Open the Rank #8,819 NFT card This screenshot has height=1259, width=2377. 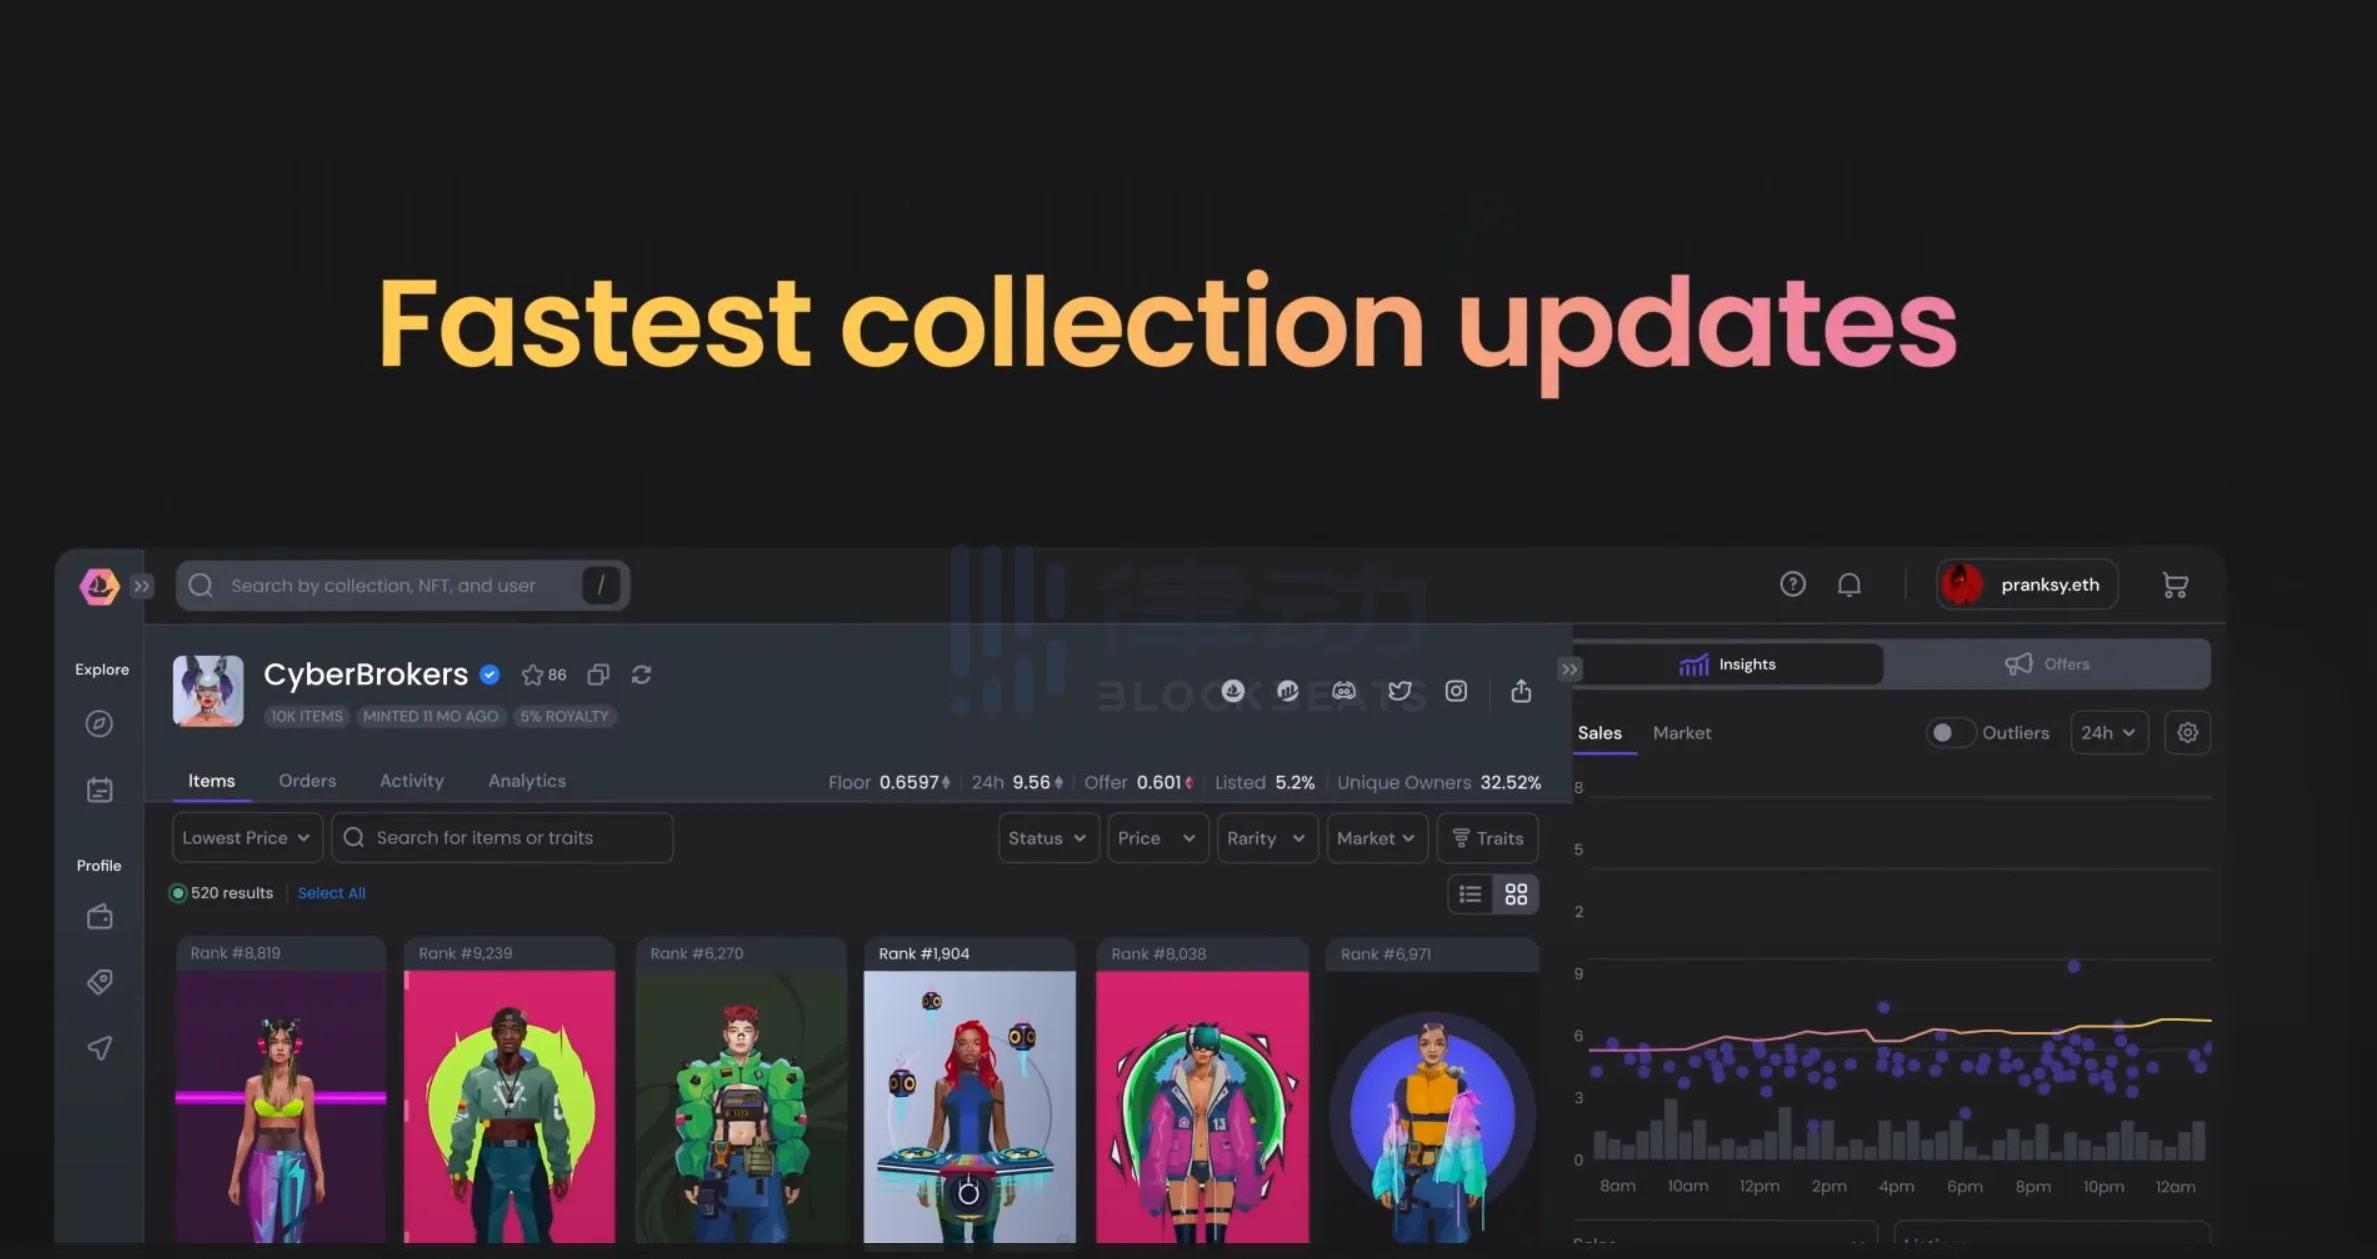pyautogui.click(x=280, y=1091)
